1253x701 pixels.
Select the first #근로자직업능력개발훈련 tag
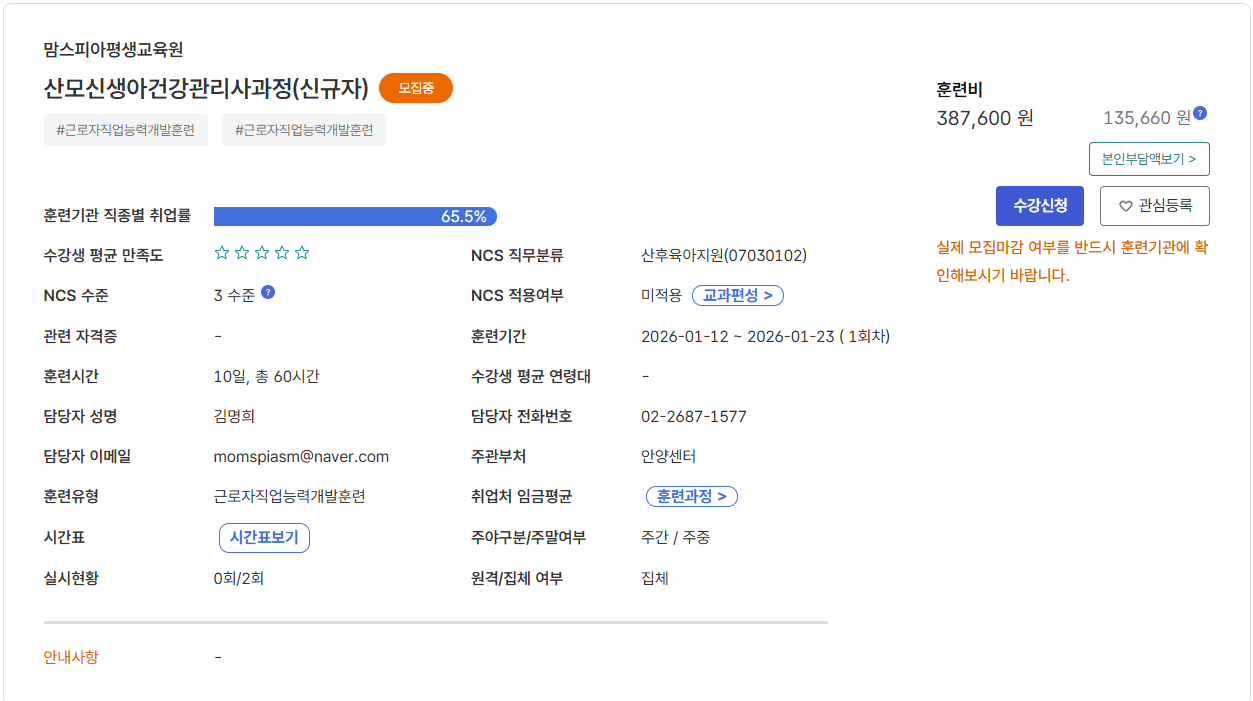(126, 130)
